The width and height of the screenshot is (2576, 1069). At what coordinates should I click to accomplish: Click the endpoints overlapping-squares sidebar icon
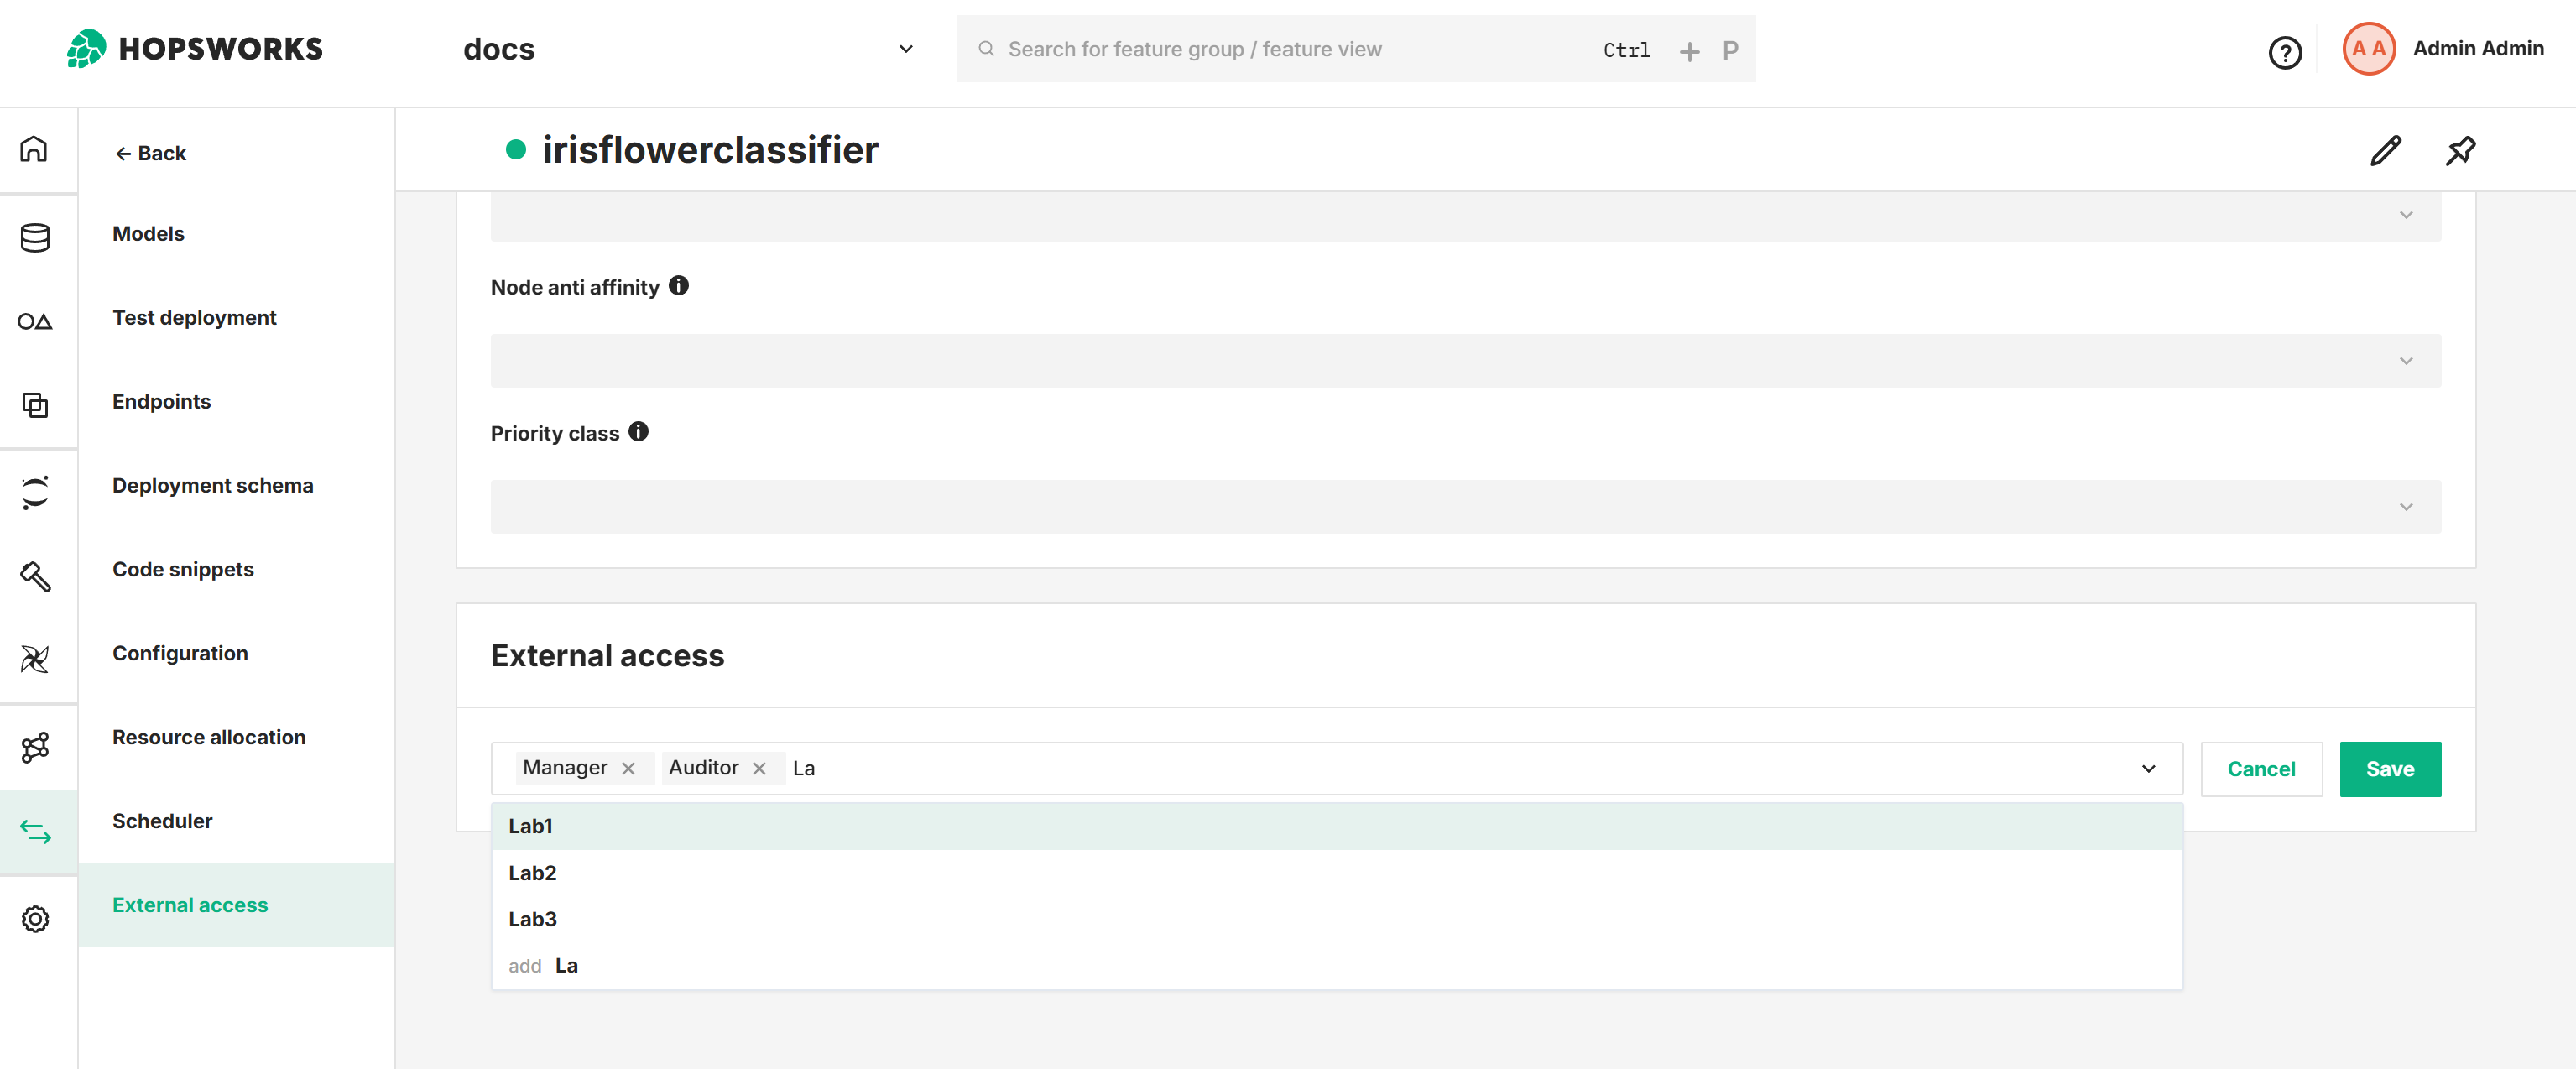pyautogui.click(x=36, y=406)
